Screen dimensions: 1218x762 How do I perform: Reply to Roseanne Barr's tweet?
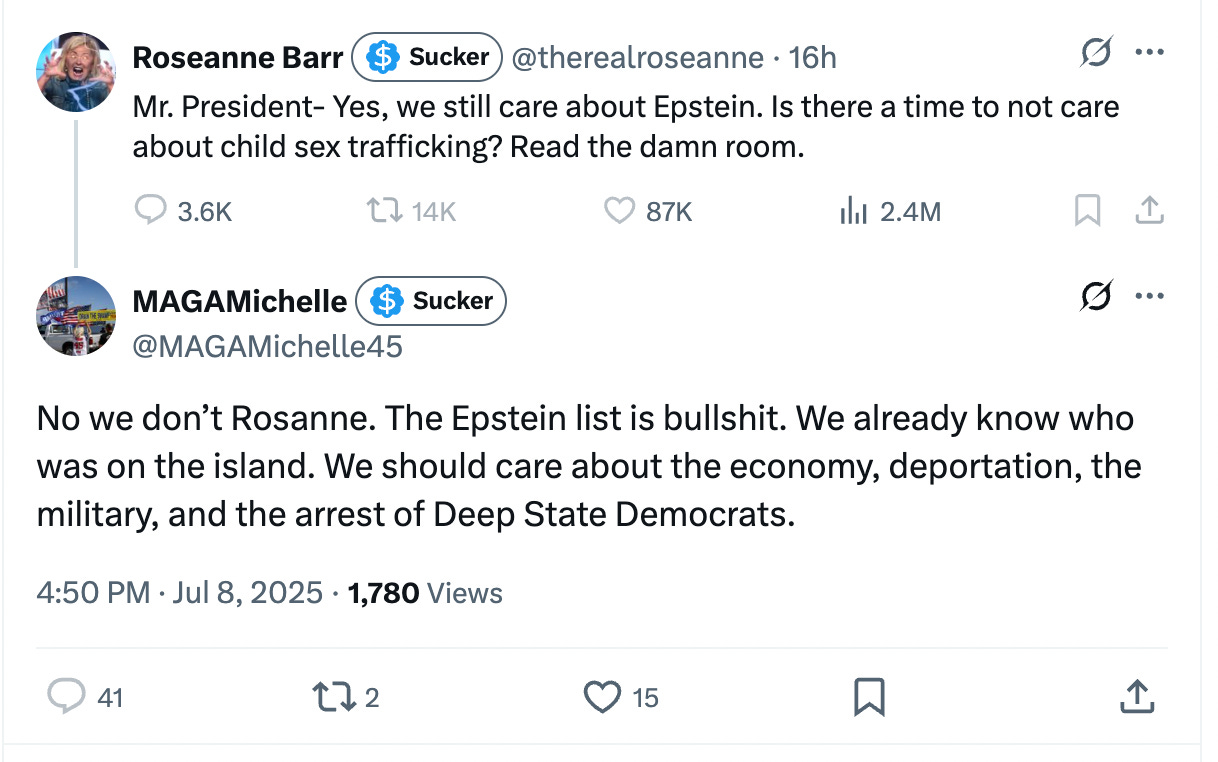pyautogui.click(x=152, y=211)
